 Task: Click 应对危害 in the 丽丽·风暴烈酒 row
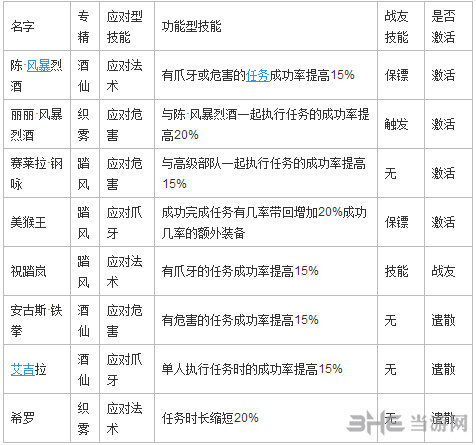(125, 124)
